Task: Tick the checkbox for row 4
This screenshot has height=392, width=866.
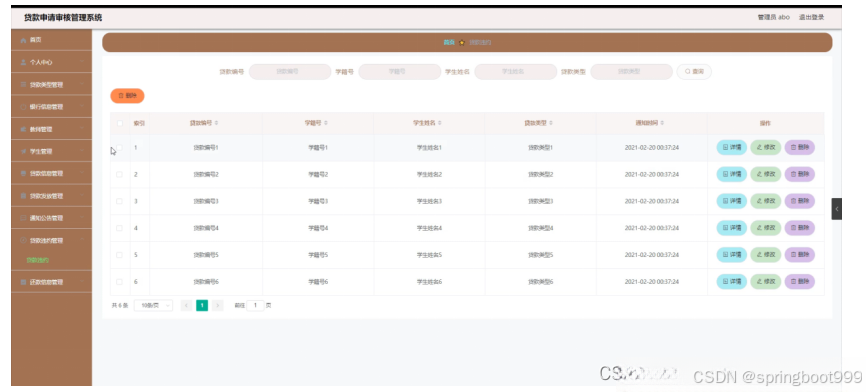Action: (119, 228)
